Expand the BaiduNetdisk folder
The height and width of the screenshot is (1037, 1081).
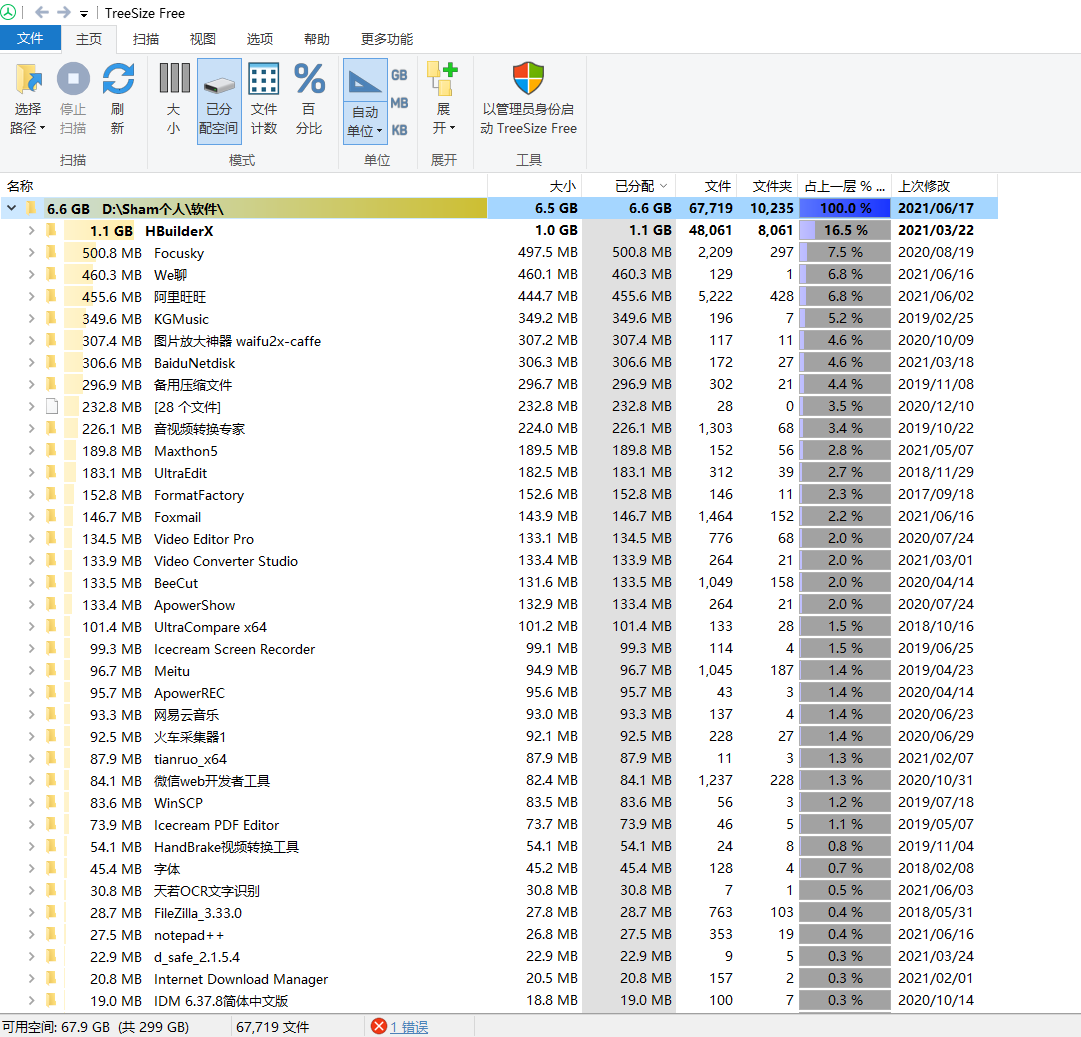pos(31,363)
